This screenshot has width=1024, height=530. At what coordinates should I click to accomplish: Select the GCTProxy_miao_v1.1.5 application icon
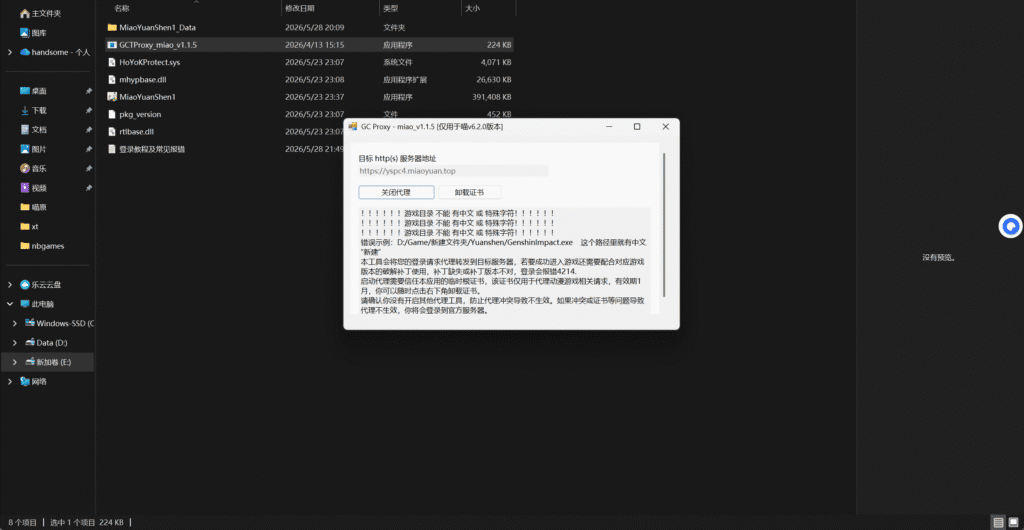click(x=112, y=45)
